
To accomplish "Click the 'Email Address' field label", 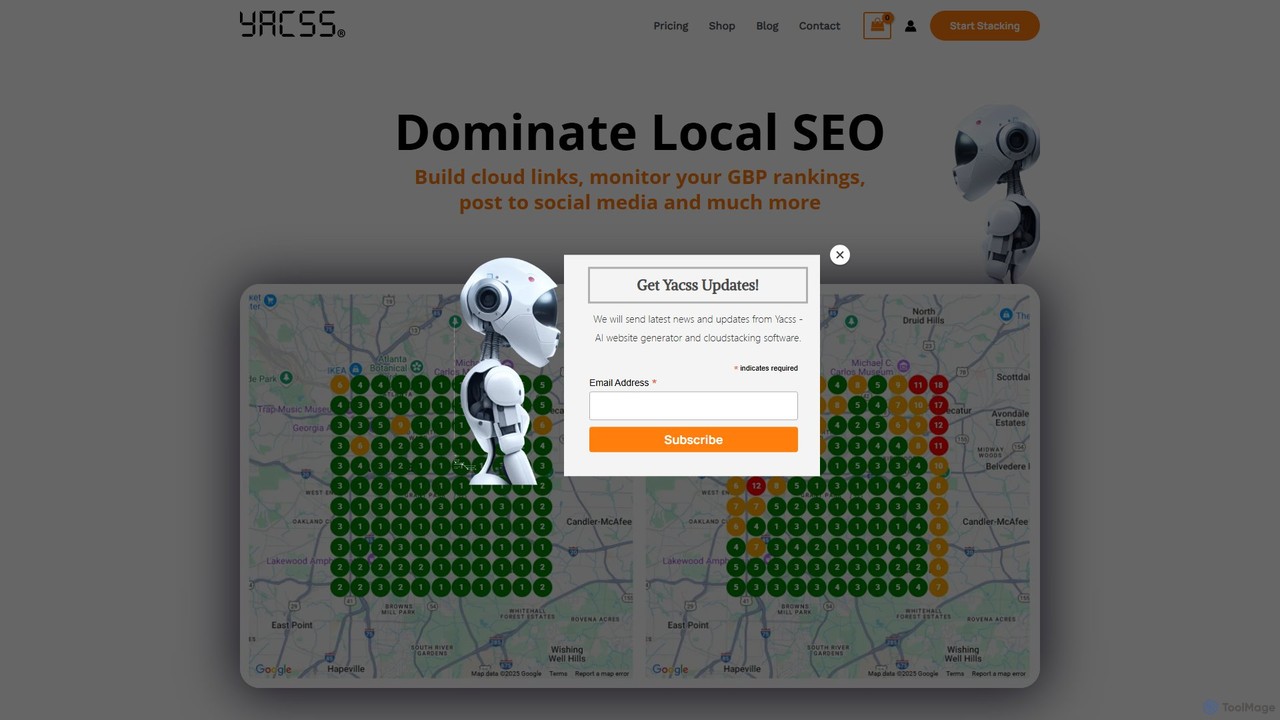I will [x=619, y=383].
